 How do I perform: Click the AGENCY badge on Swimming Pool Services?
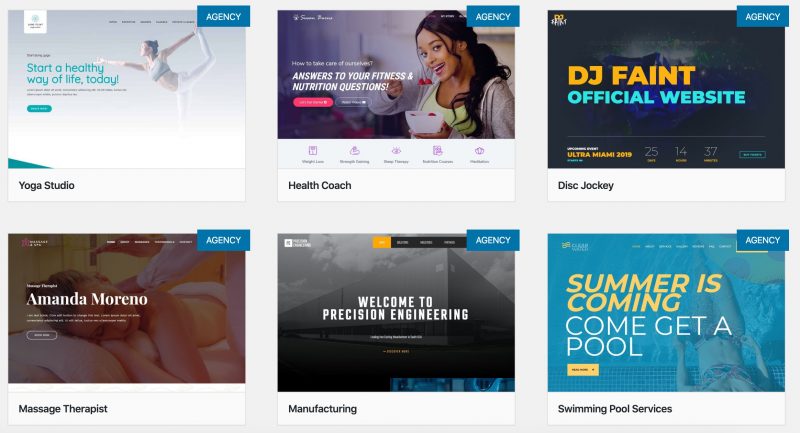coord(763,240)
